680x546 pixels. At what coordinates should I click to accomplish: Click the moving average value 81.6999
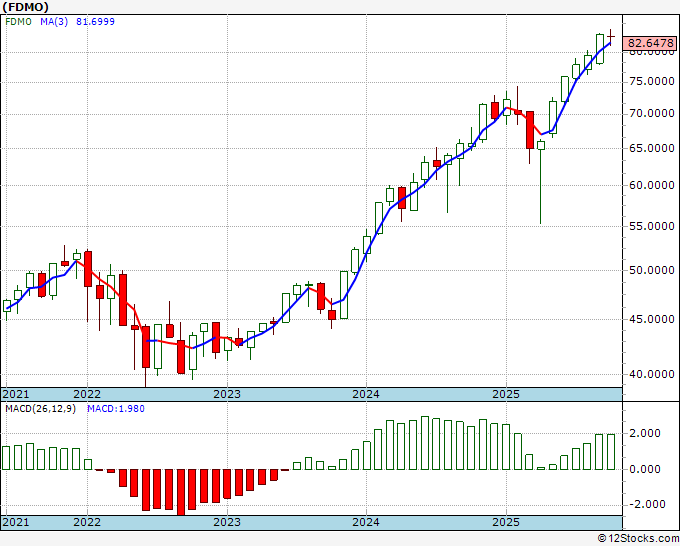coord(95,22)
